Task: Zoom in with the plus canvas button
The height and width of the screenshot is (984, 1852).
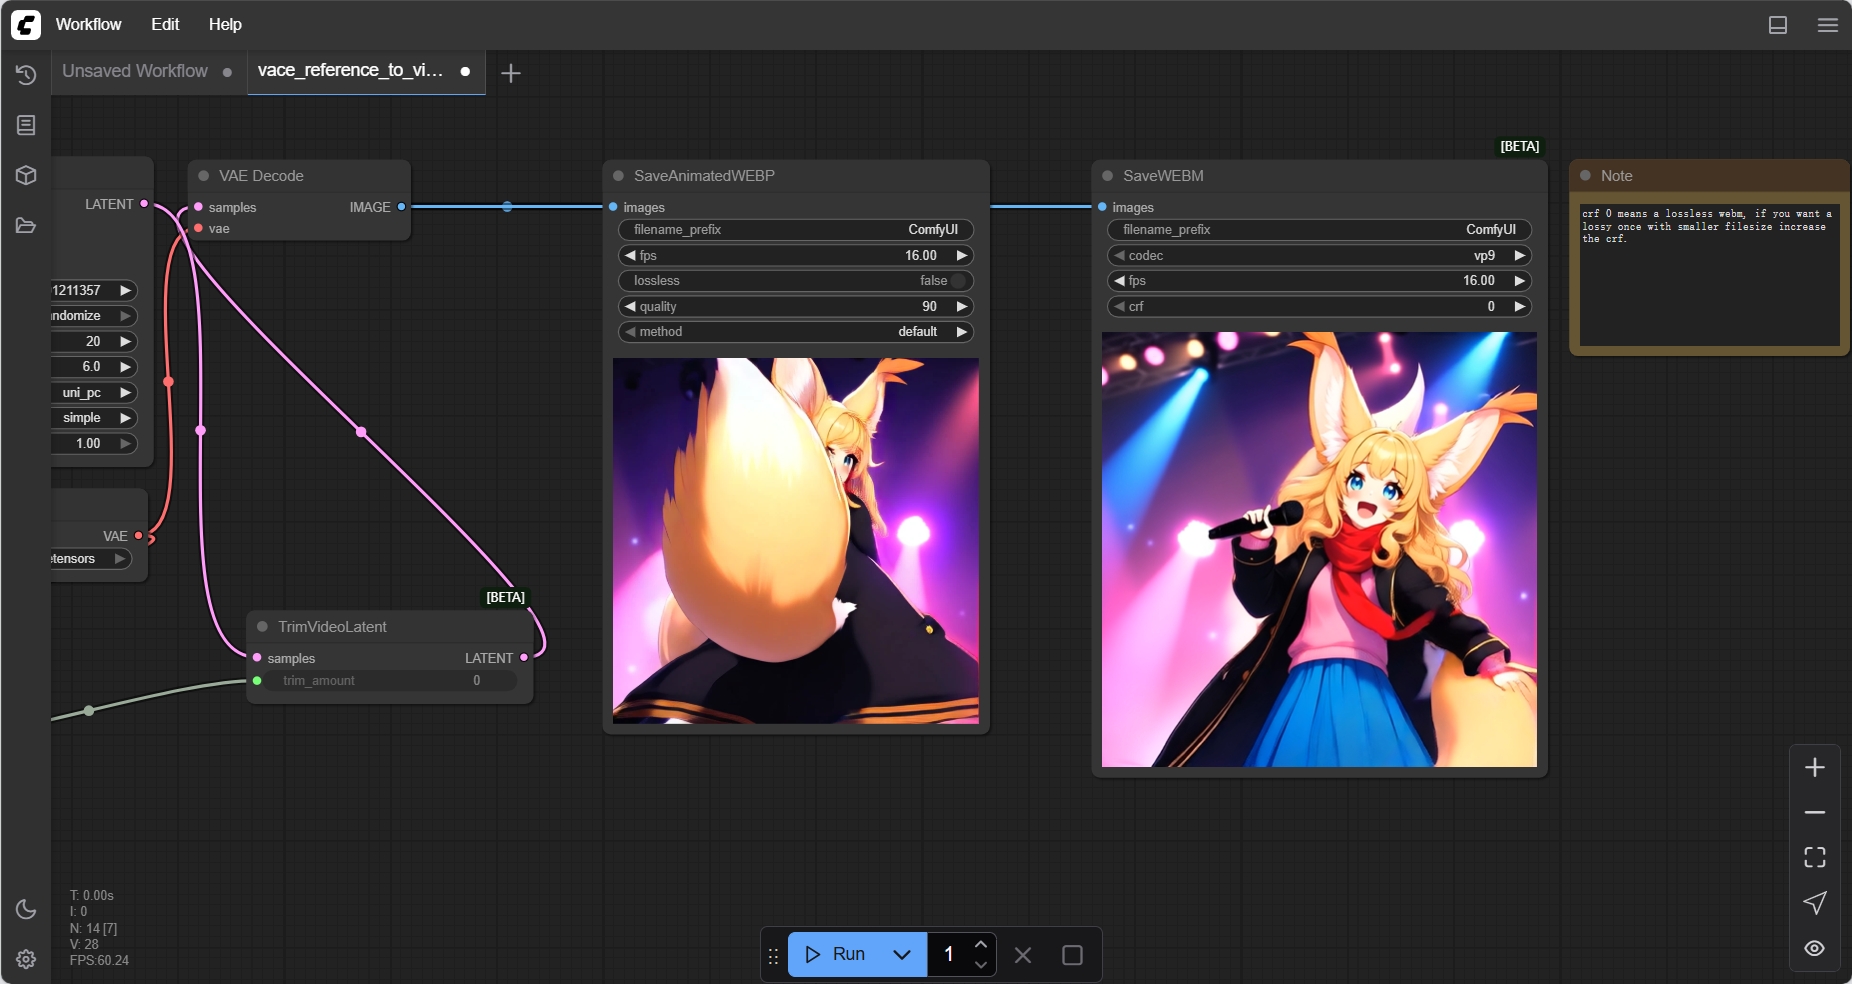Action: point(1814,767)
